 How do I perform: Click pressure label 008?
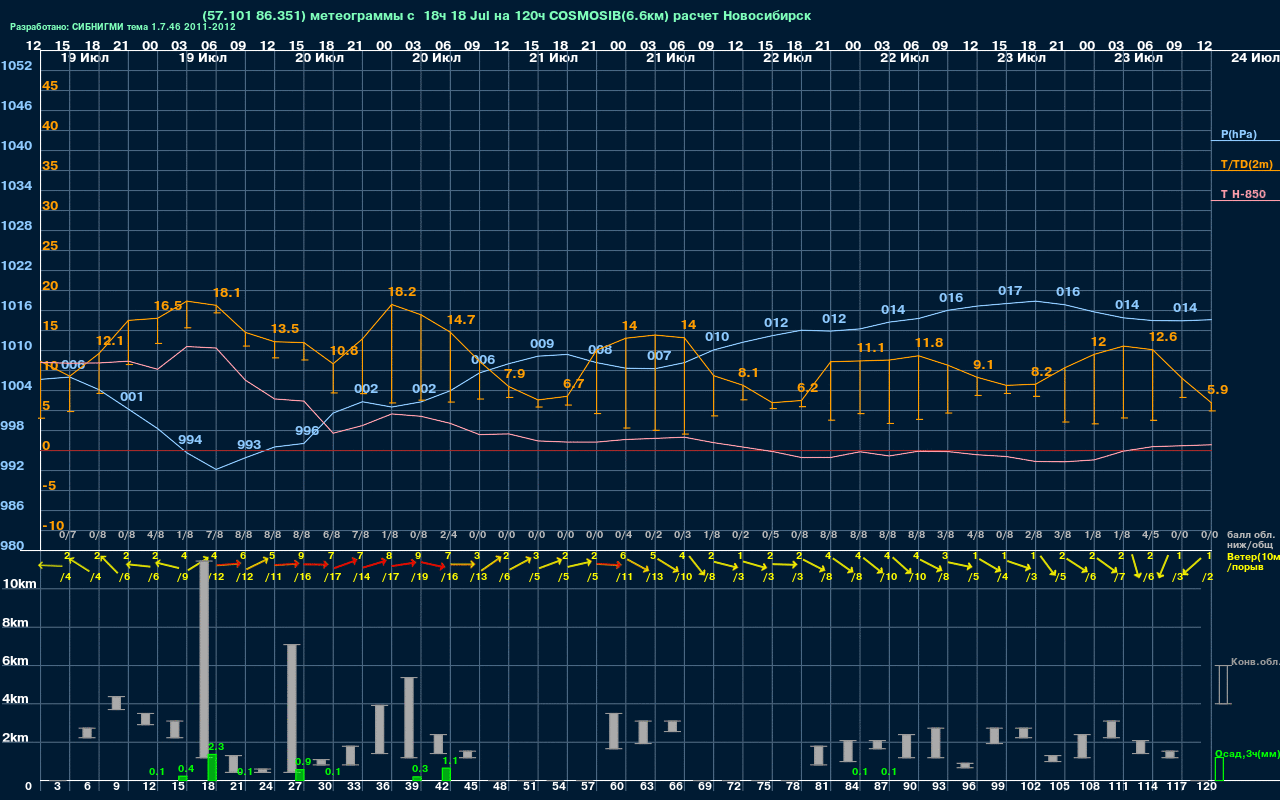click(x=600, y=350)
